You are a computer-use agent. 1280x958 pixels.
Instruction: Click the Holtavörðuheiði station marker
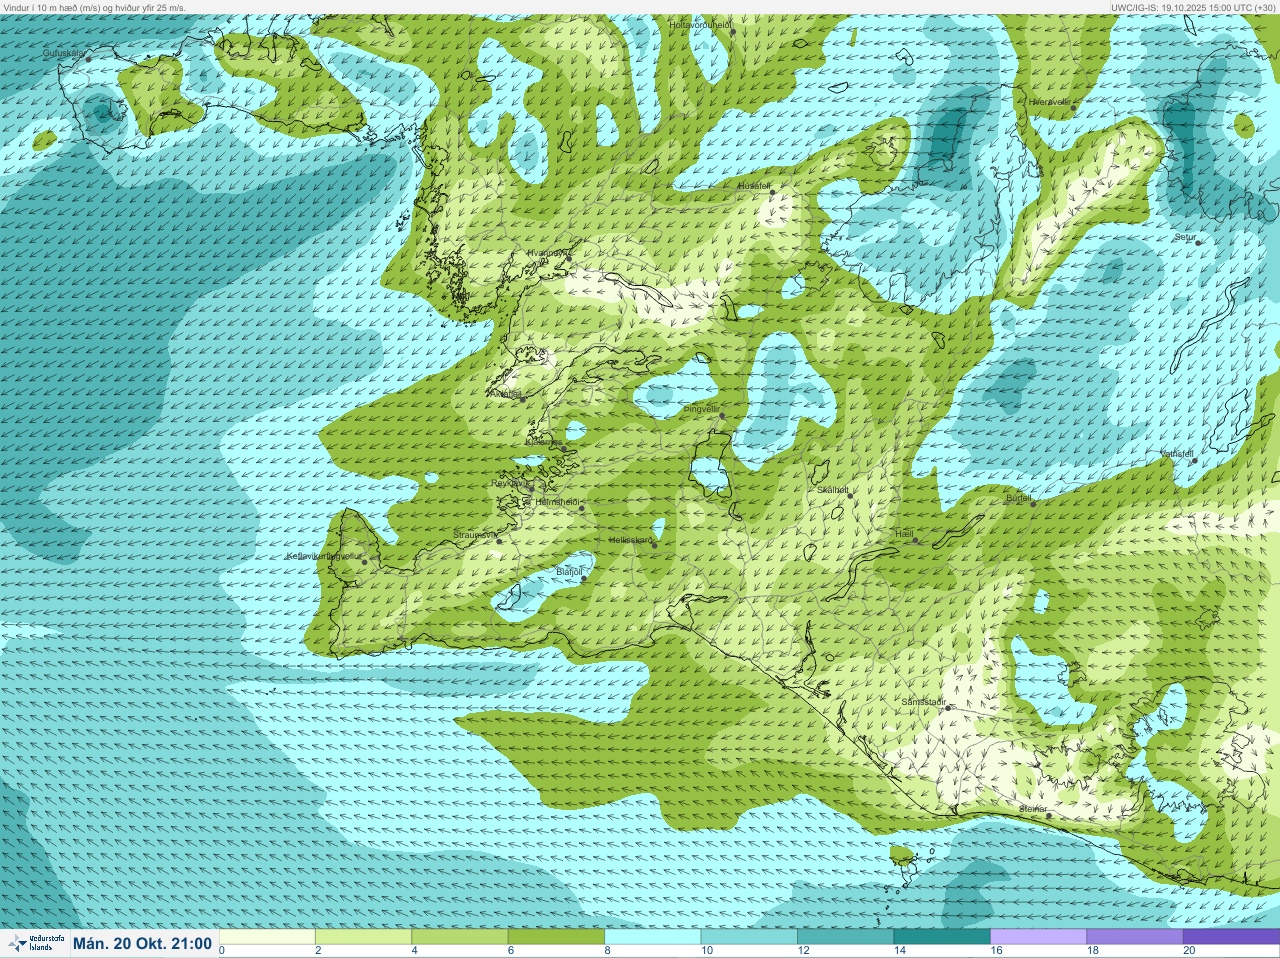(732, 32)
